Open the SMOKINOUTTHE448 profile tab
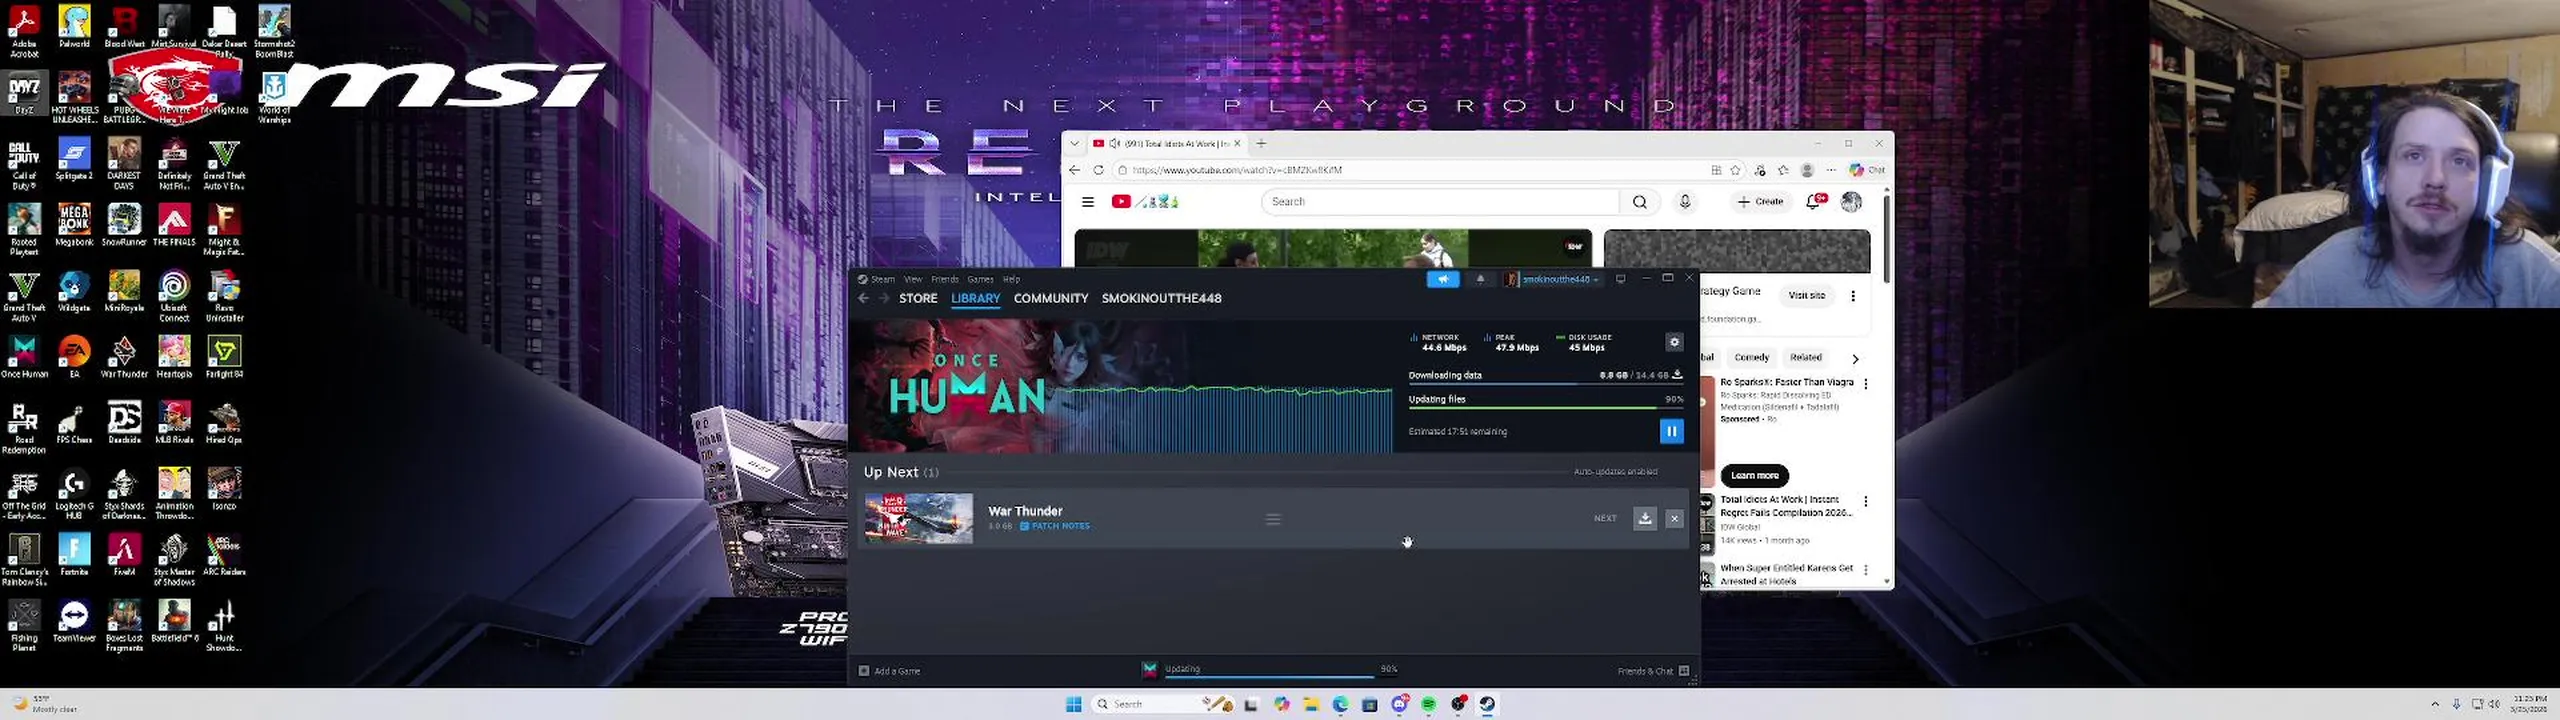The height and width of the screenshot is (720, 2560). tap(1161, 298)
